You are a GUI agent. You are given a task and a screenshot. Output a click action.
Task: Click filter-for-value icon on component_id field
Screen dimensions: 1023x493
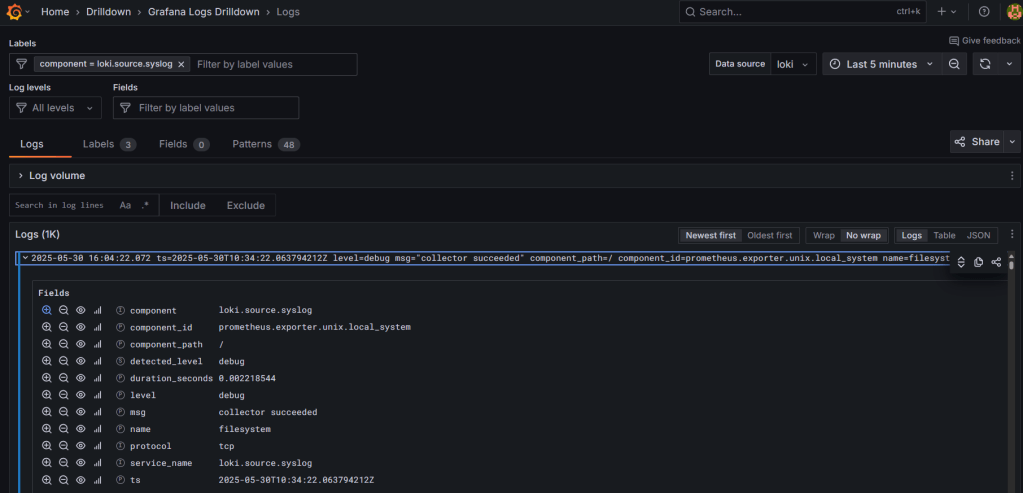(x=46, y=327)
